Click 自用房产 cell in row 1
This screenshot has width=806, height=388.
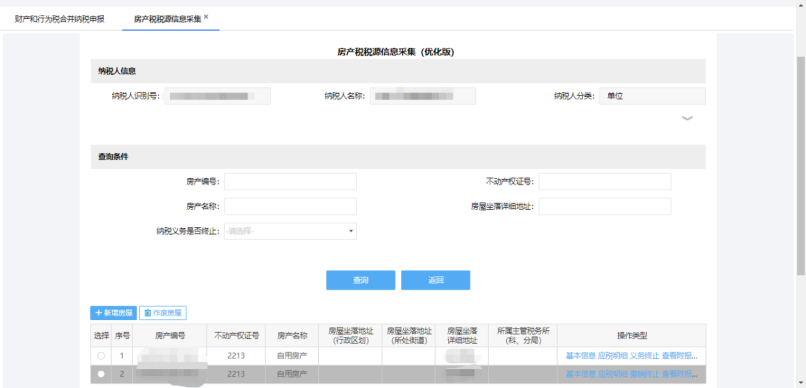[292, 356]
